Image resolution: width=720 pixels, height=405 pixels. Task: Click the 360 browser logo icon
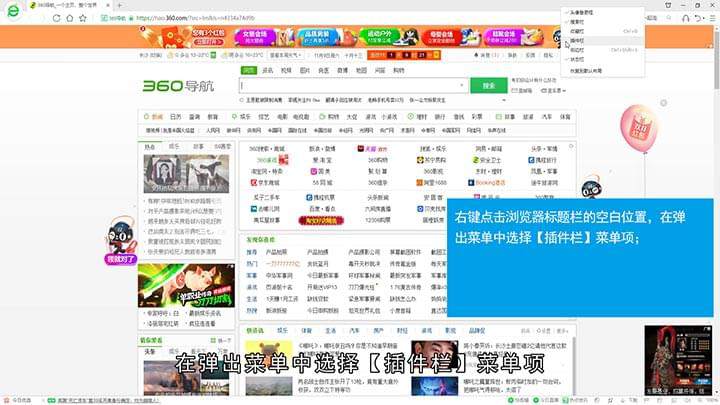pos(13,11)
